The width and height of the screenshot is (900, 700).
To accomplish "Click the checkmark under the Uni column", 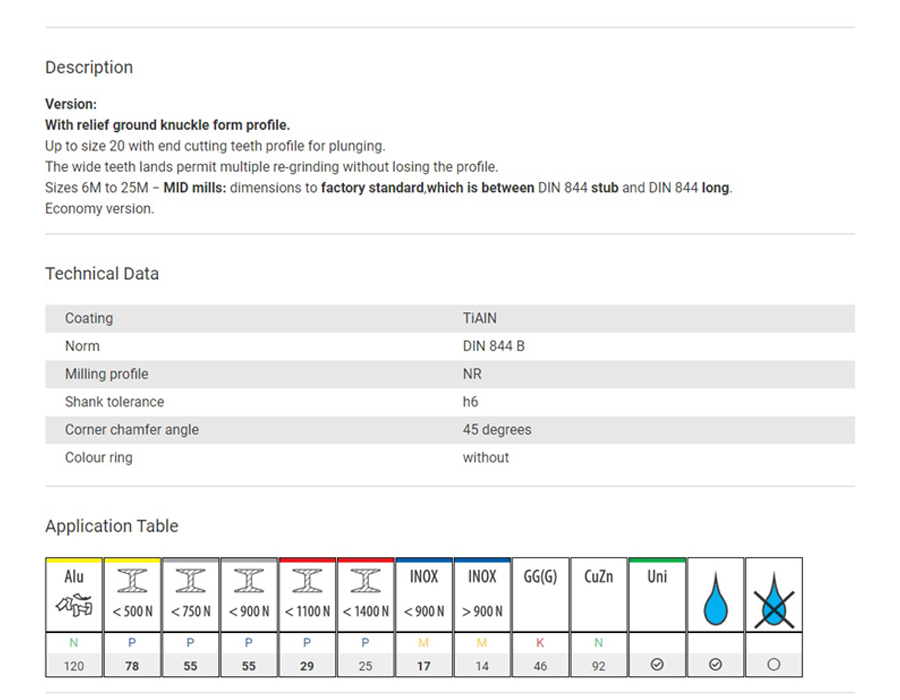I will click(x=657, y=664).
